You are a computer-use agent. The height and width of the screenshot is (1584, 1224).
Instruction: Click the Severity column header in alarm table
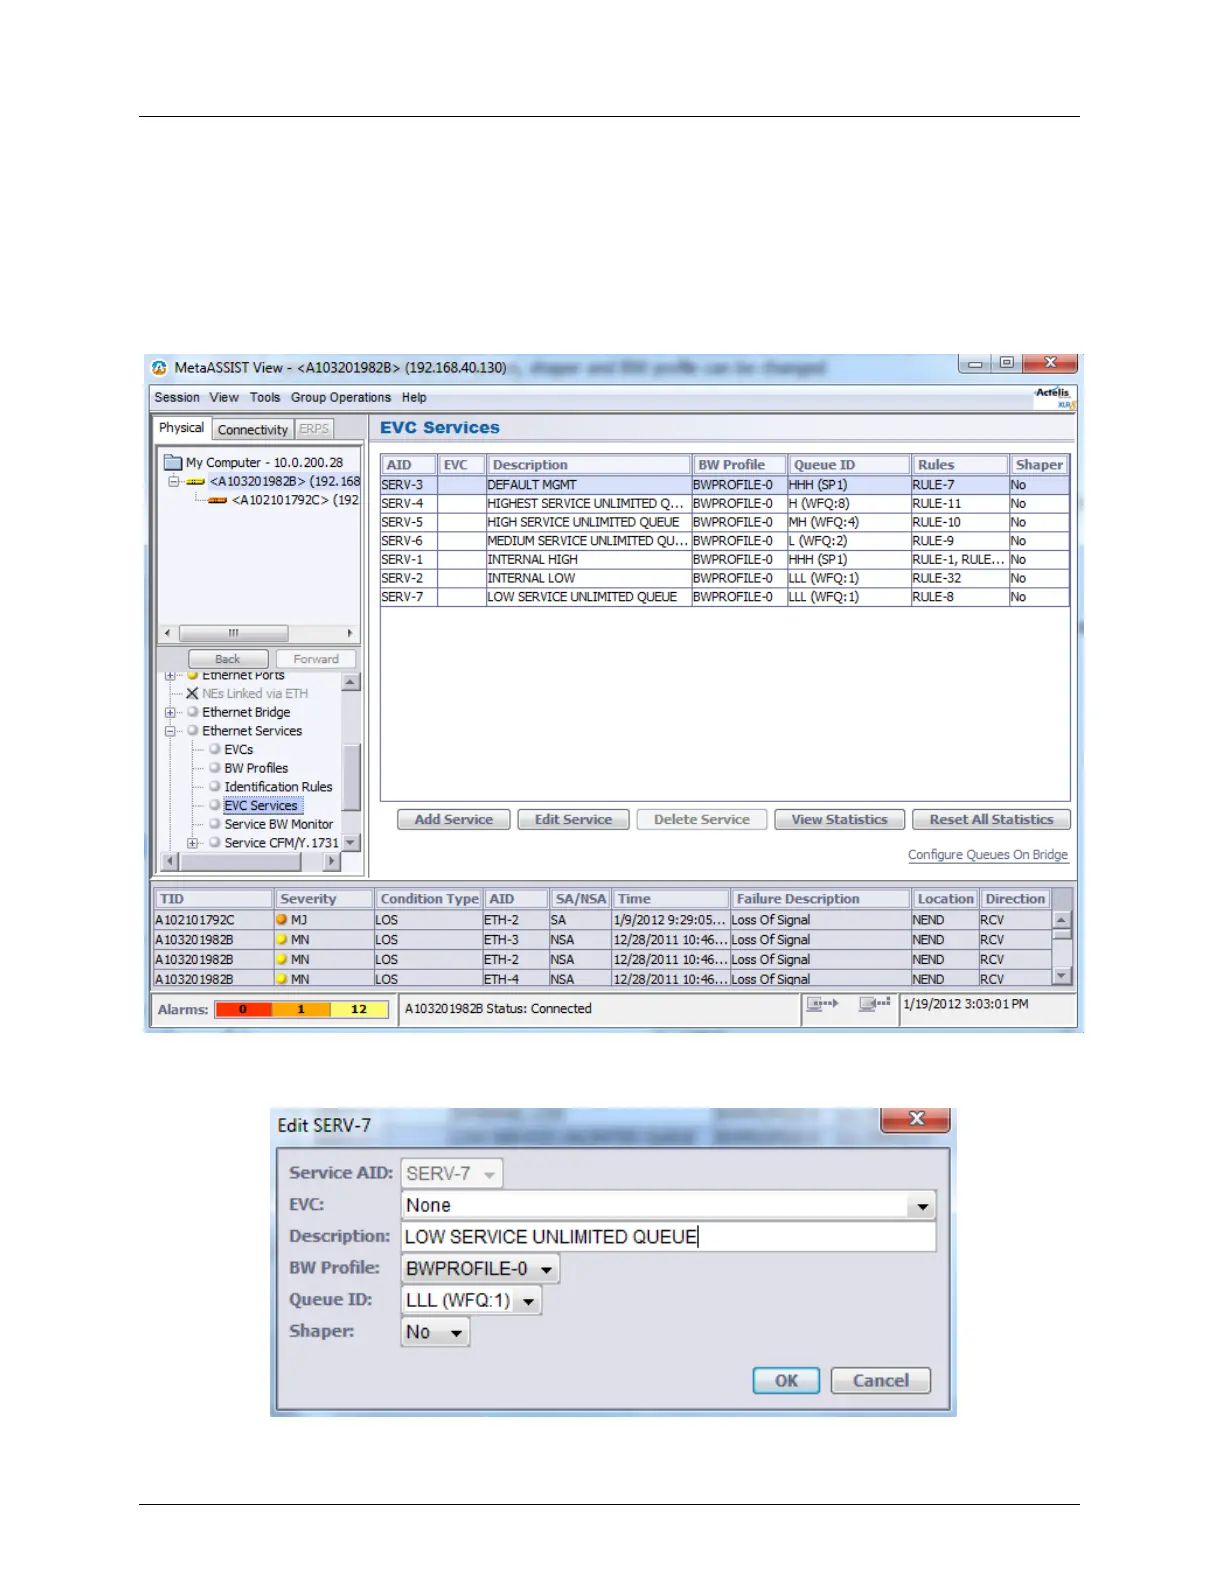pos(323,899)
